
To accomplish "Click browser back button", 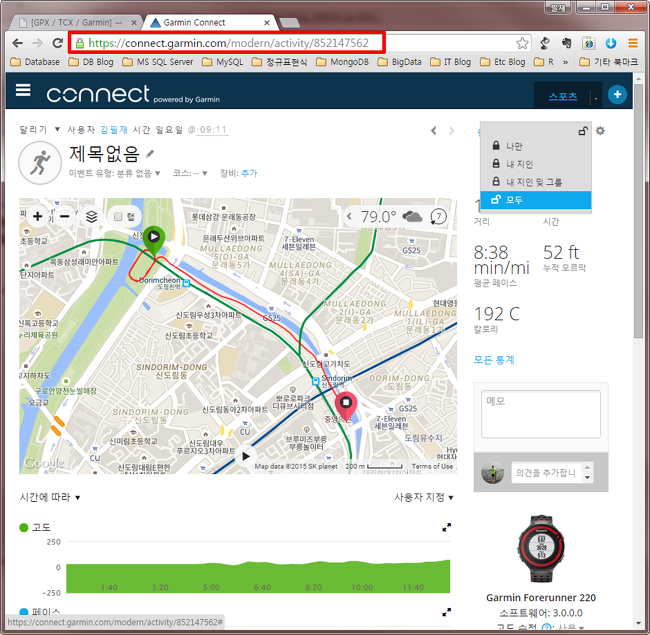I will click(x=17, y=43).
